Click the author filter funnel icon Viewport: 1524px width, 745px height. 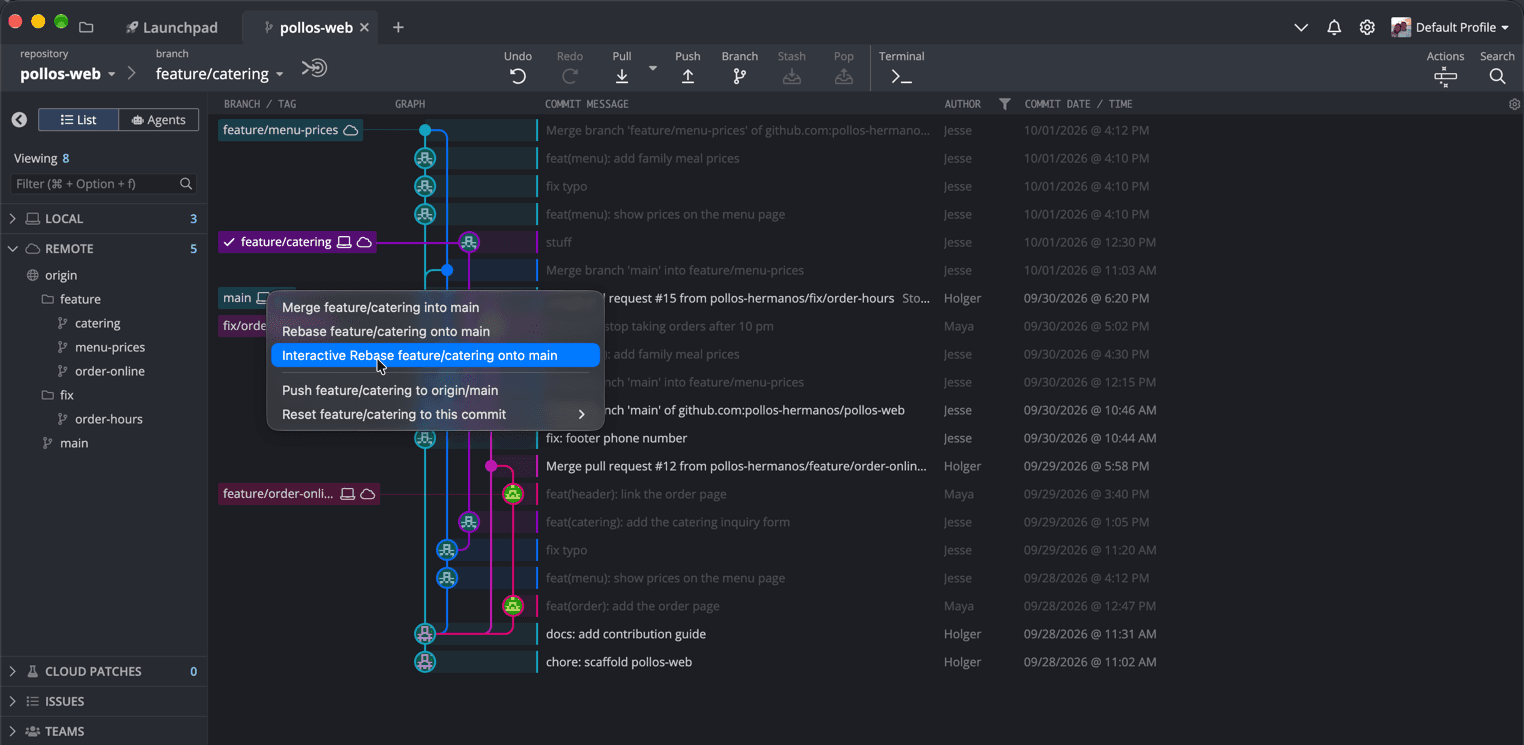[x=1005, y=104]
